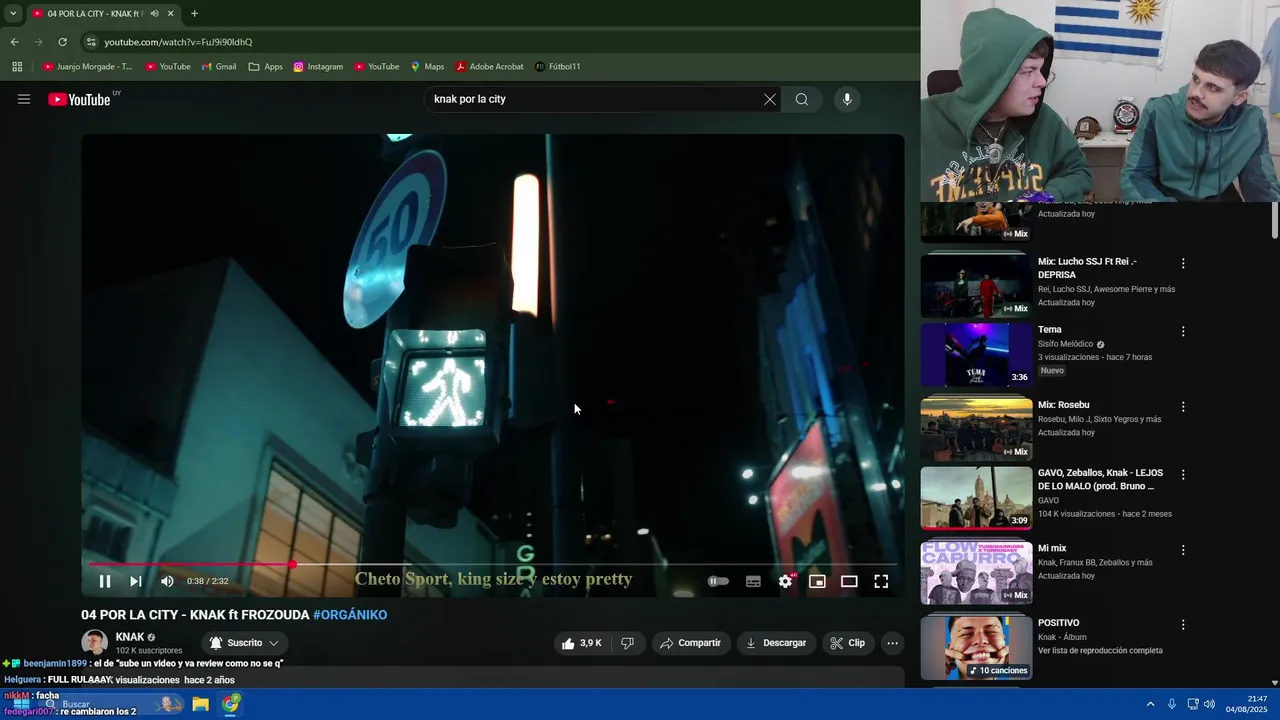Play the Tema video thumbnail

pyautogui.click(x=976, y=354)
